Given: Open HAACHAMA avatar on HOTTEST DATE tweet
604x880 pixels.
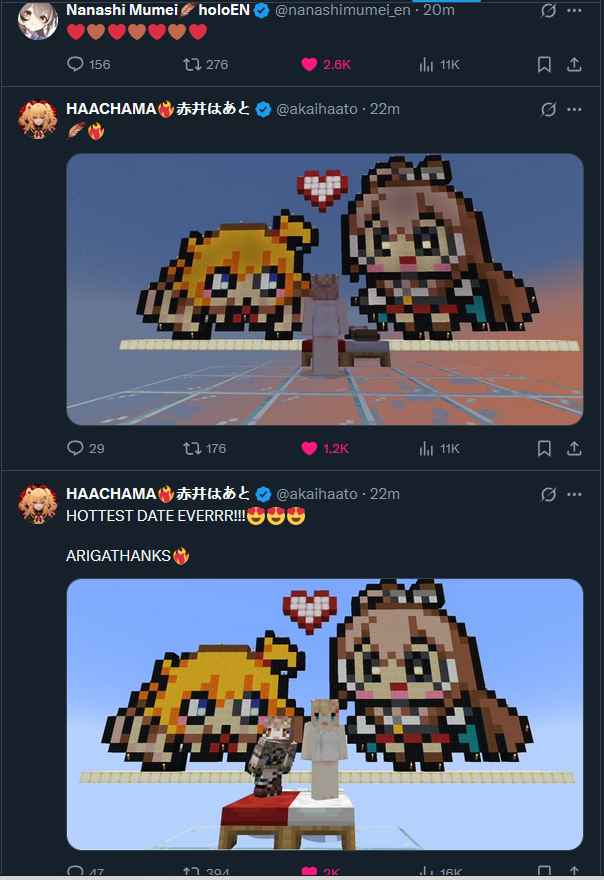Looking at the screenshot, I should [38, 504].
